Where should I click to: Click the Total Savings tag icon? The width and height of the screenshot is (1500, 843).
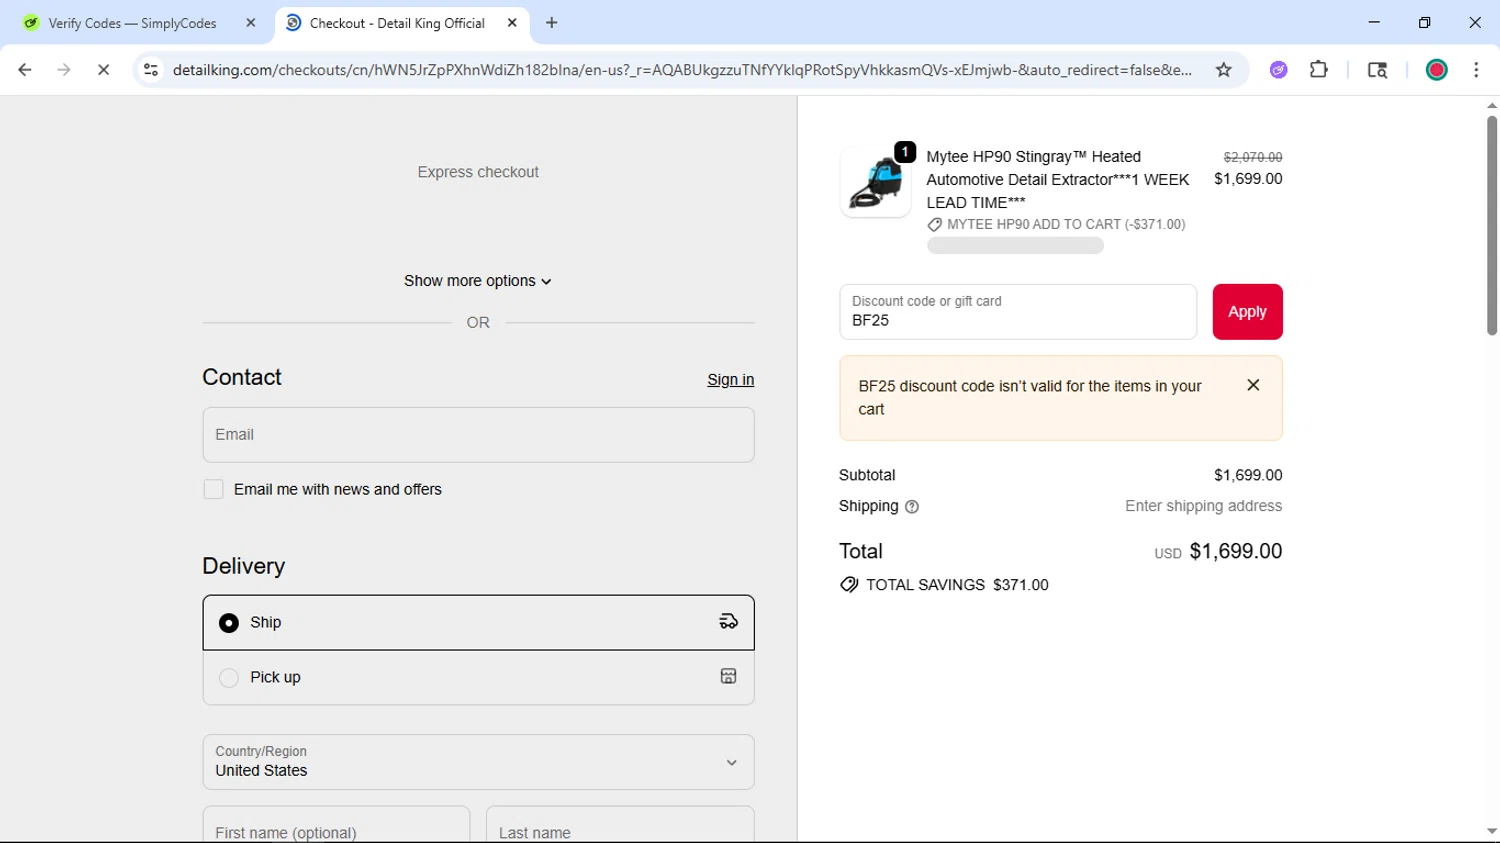(849, 585)
